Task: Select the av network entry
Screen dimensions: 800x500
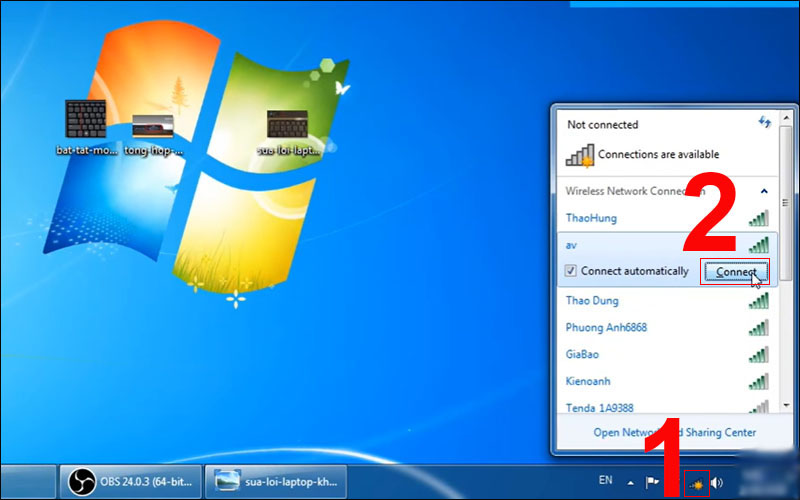Action: (x=667, y=245)
